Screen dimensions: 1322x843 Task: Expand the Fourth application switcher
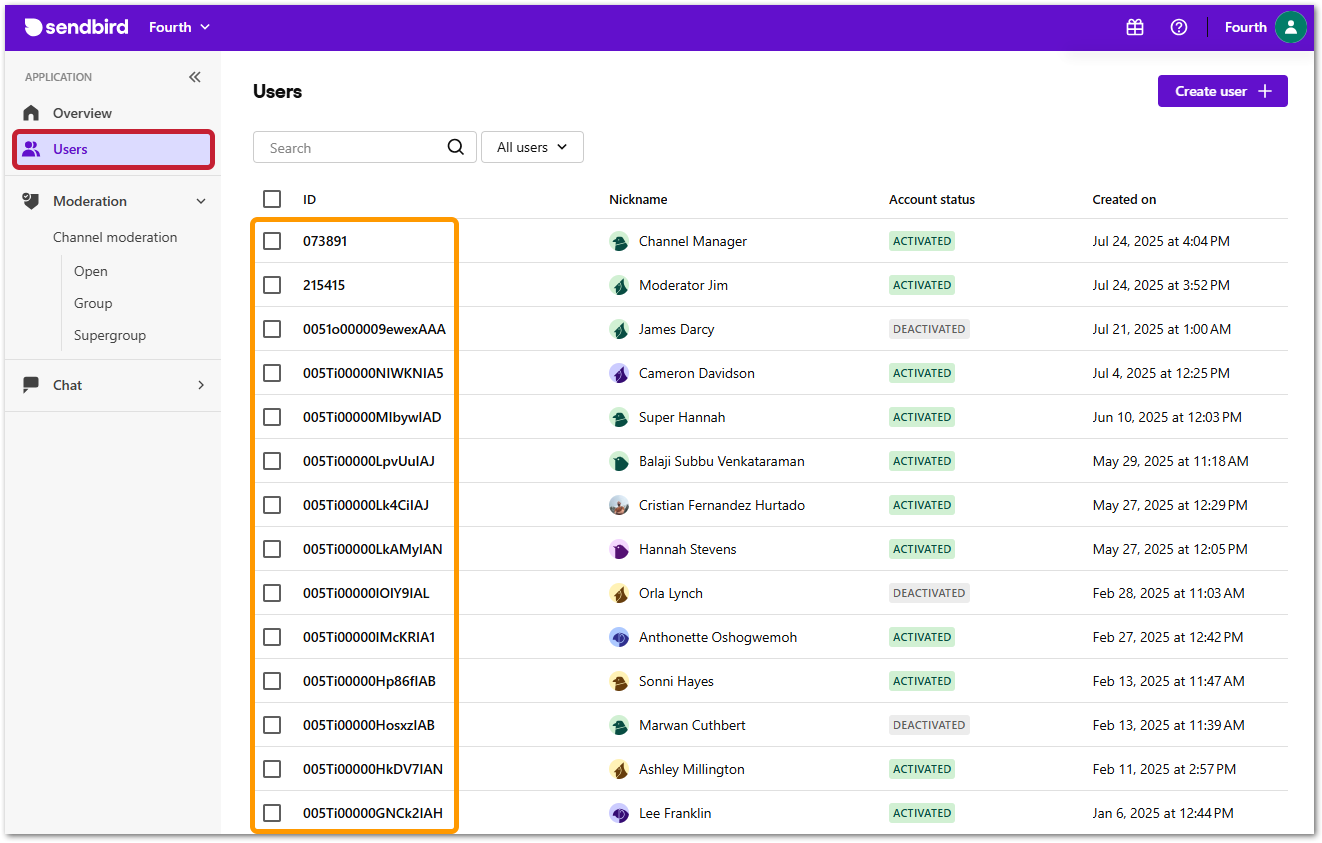pyautogui.click(x=180, y=27)
